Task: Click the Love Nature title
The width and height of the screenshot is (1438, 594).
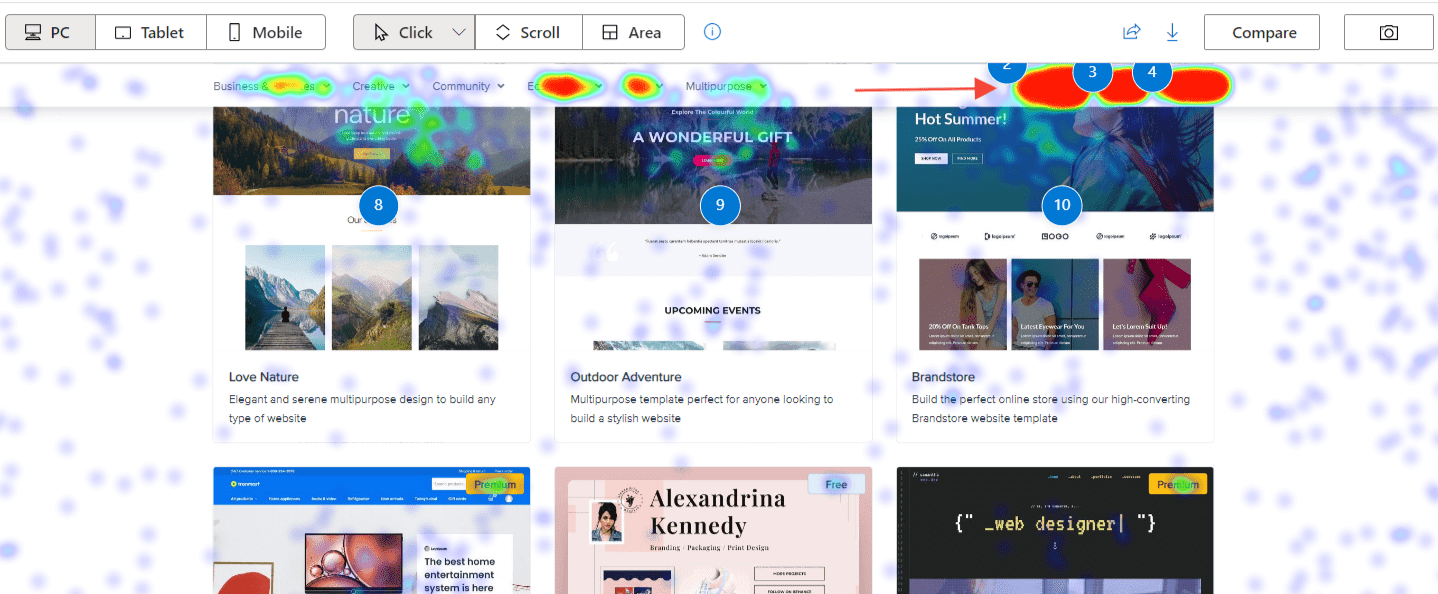Action: coord(264,377)
